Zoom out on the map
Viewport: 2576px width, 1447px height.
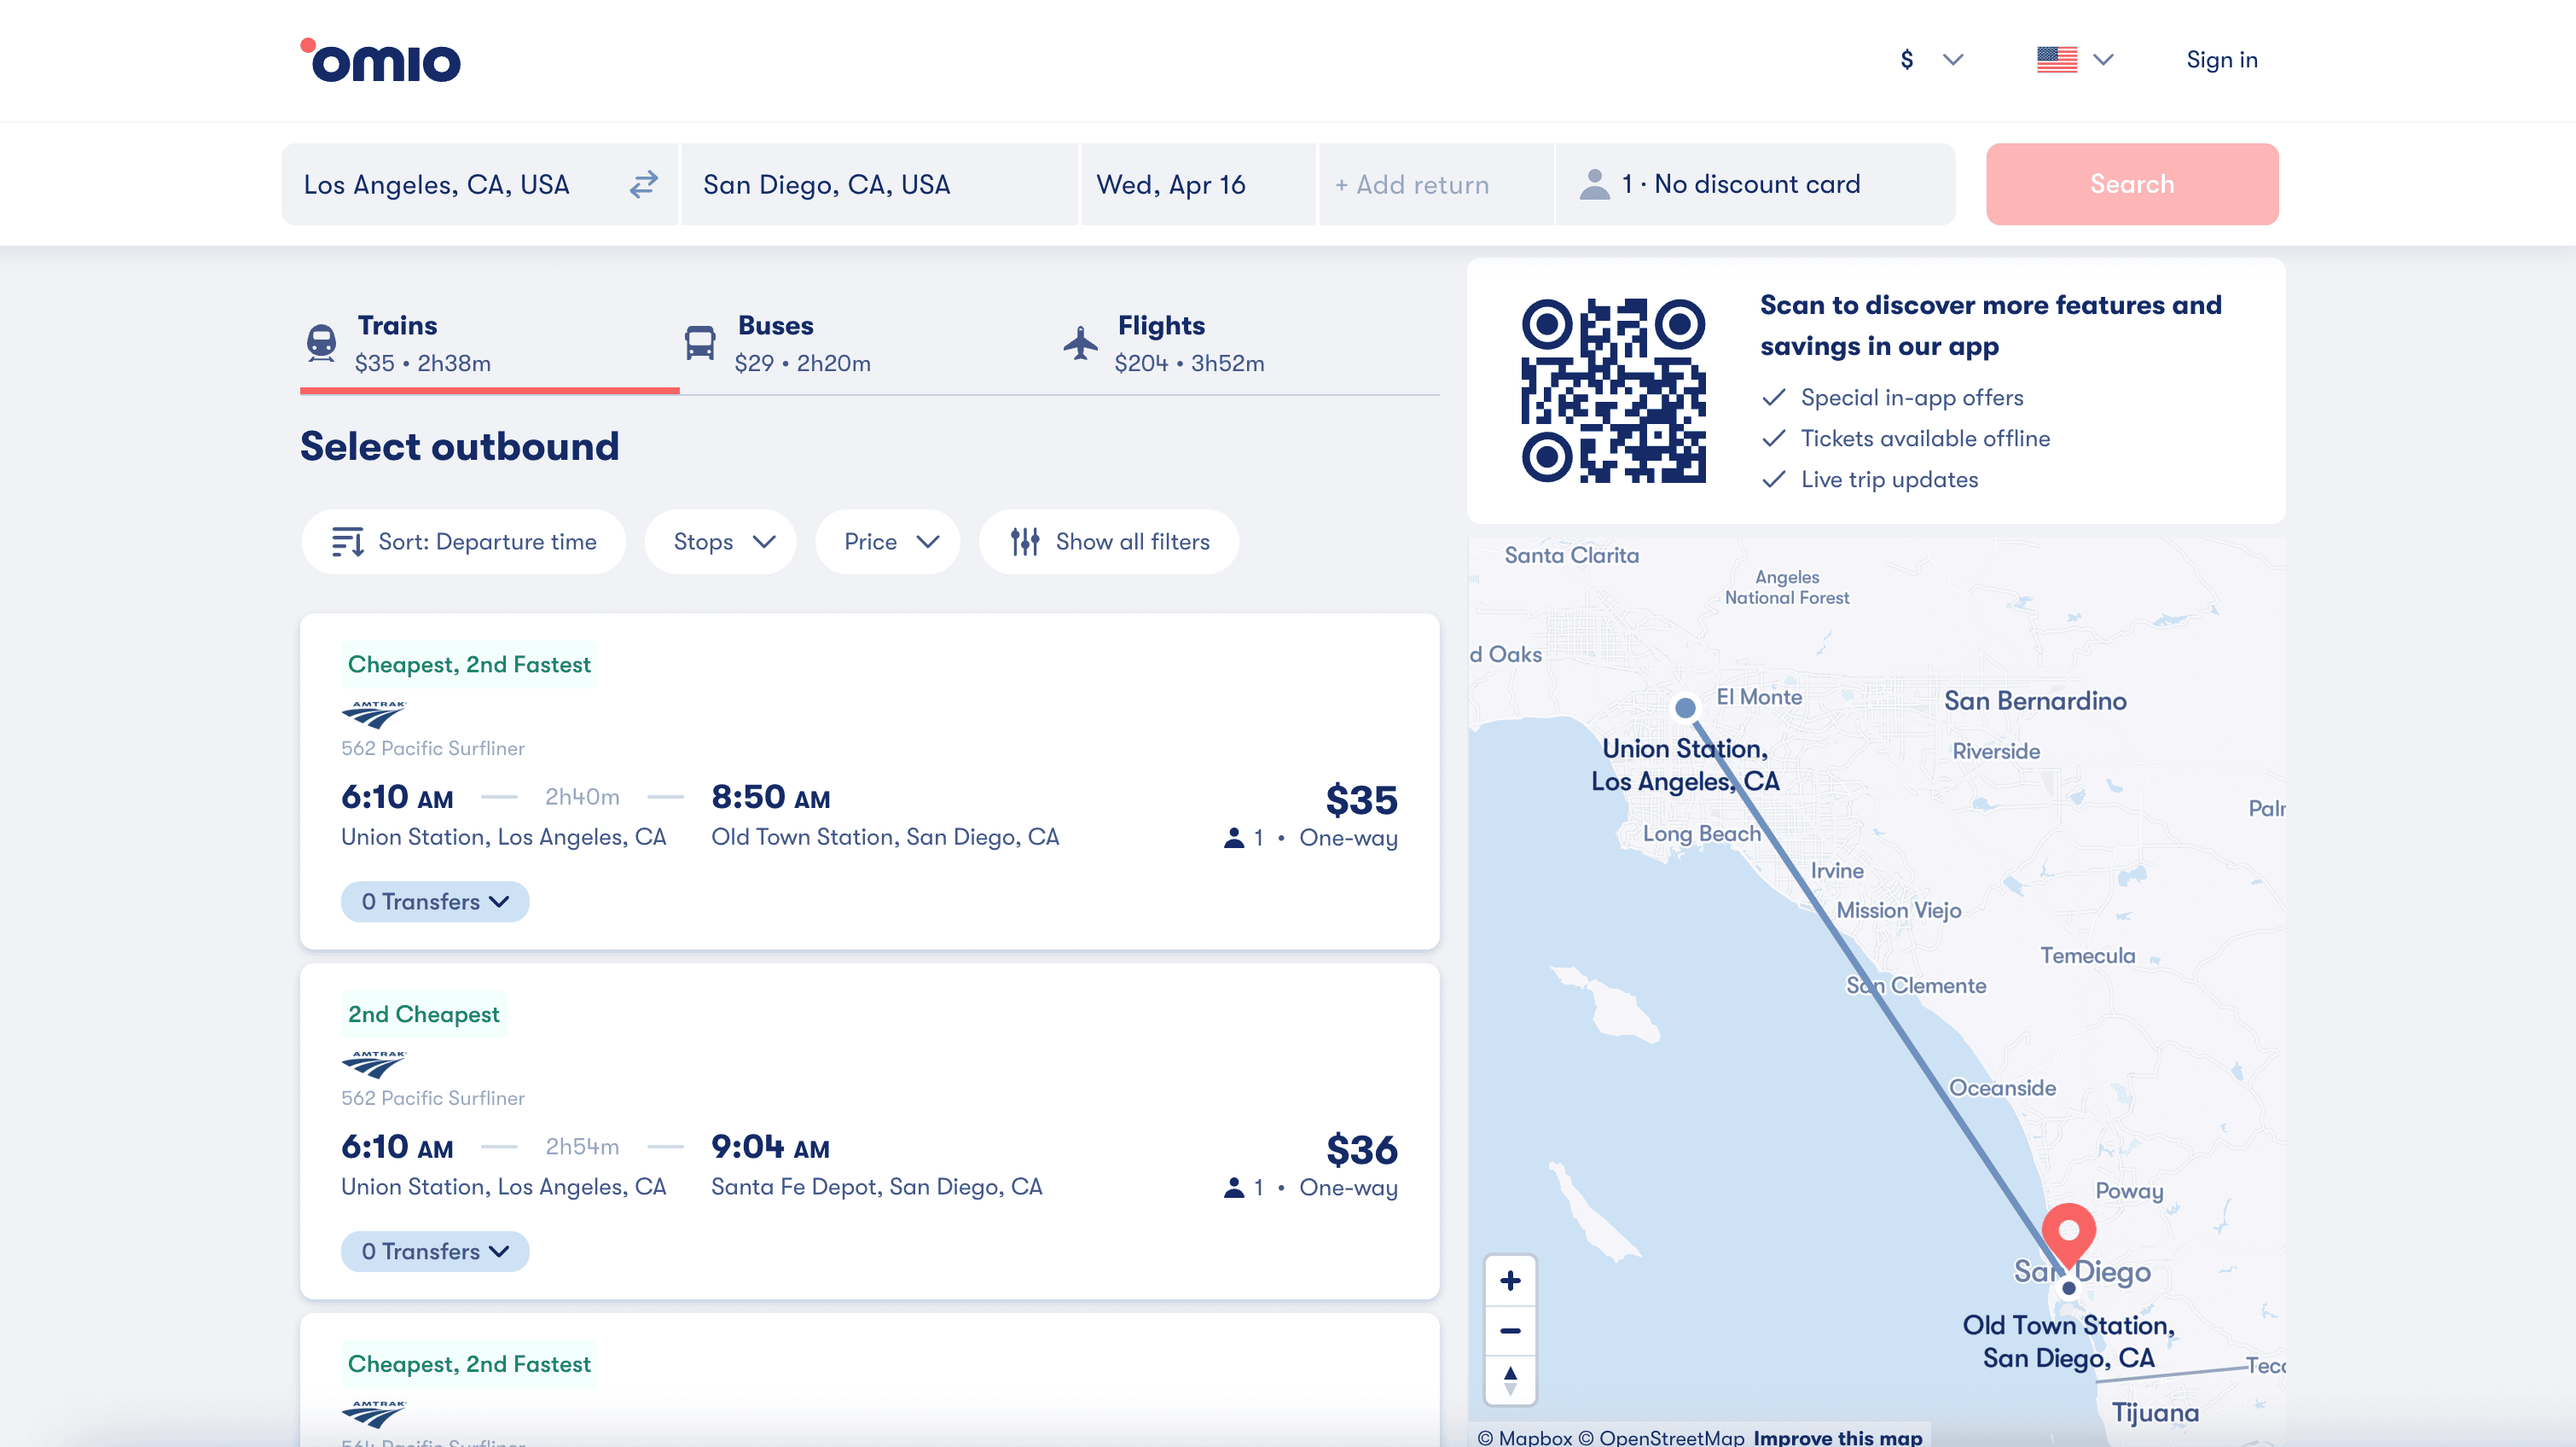pyautogui.click(x=1510, y=1331)
